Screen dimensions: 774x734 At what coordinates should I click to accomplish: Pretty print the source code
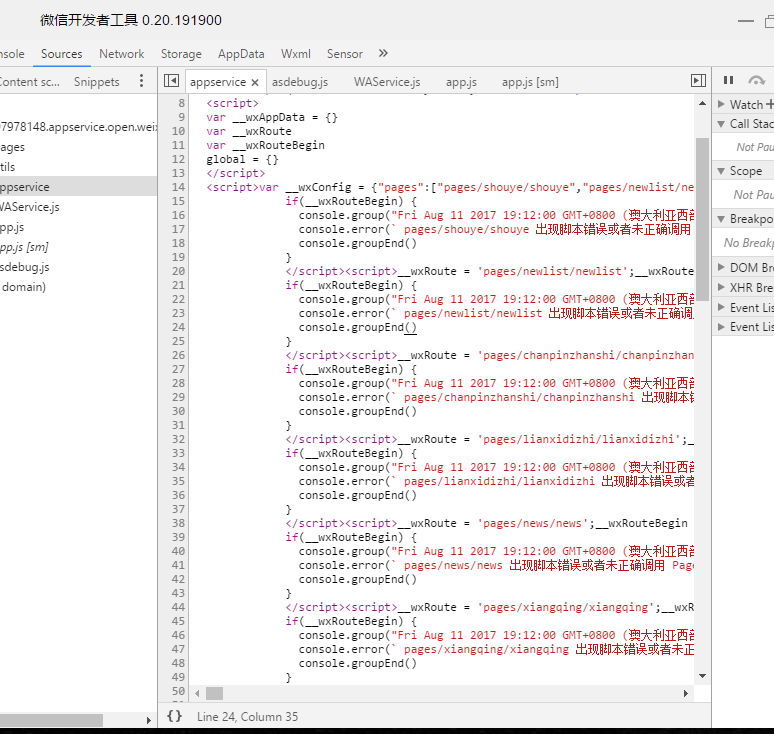[174, 716]
